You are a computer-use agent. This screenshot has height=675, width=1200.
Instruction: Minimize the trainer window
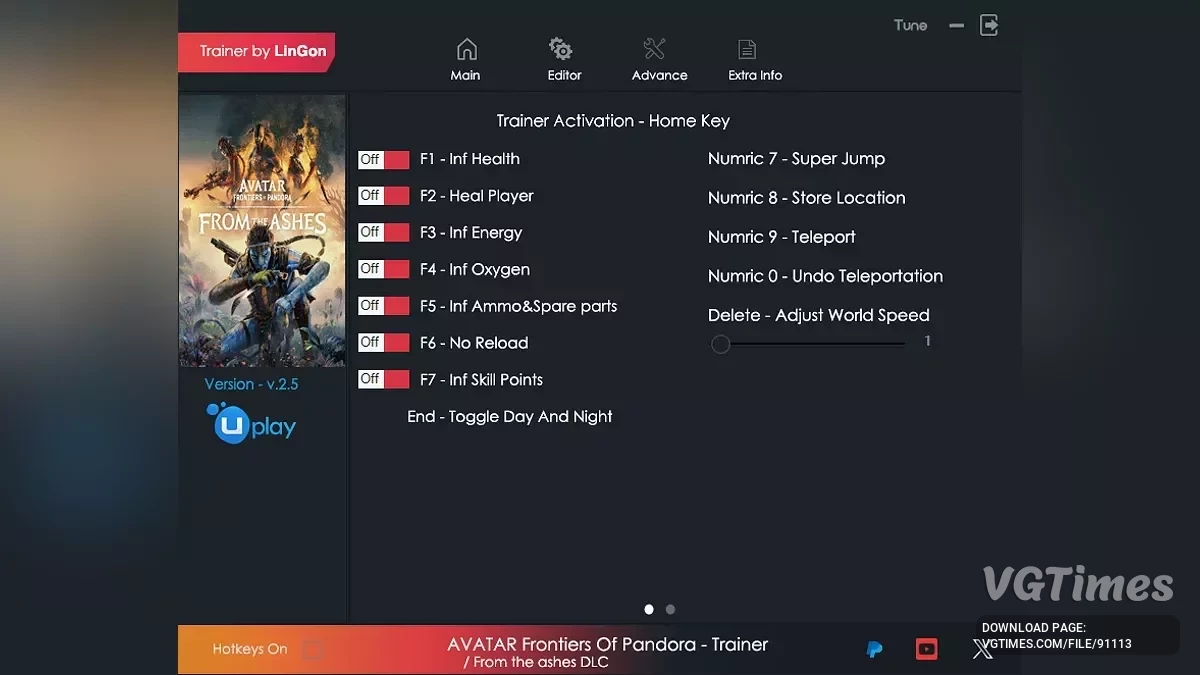click(957, 26)
